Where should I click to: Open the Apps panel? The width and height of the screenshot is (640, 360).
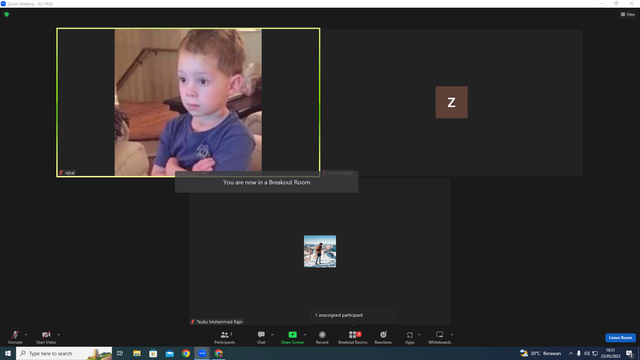tap(410, 337)
